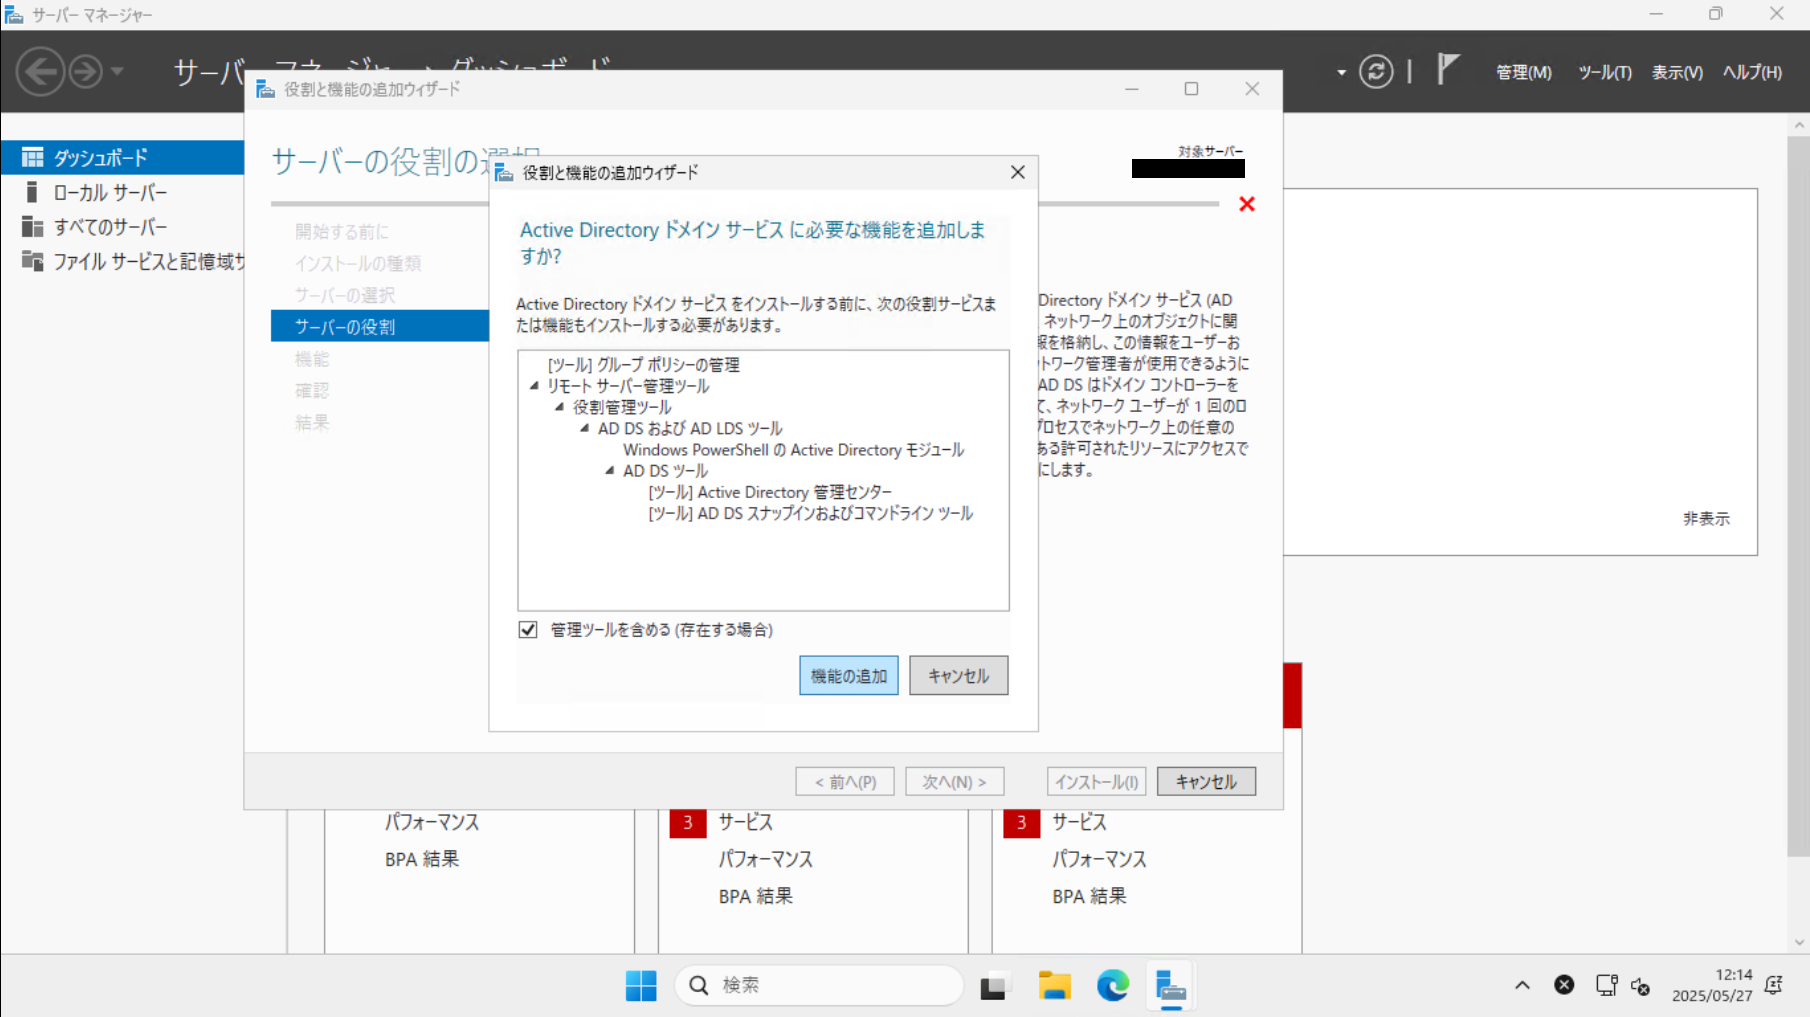The image size is (1810, 1017).
Task: Select サーバーの選択 wizard step
Action: [x=344, y=295]
